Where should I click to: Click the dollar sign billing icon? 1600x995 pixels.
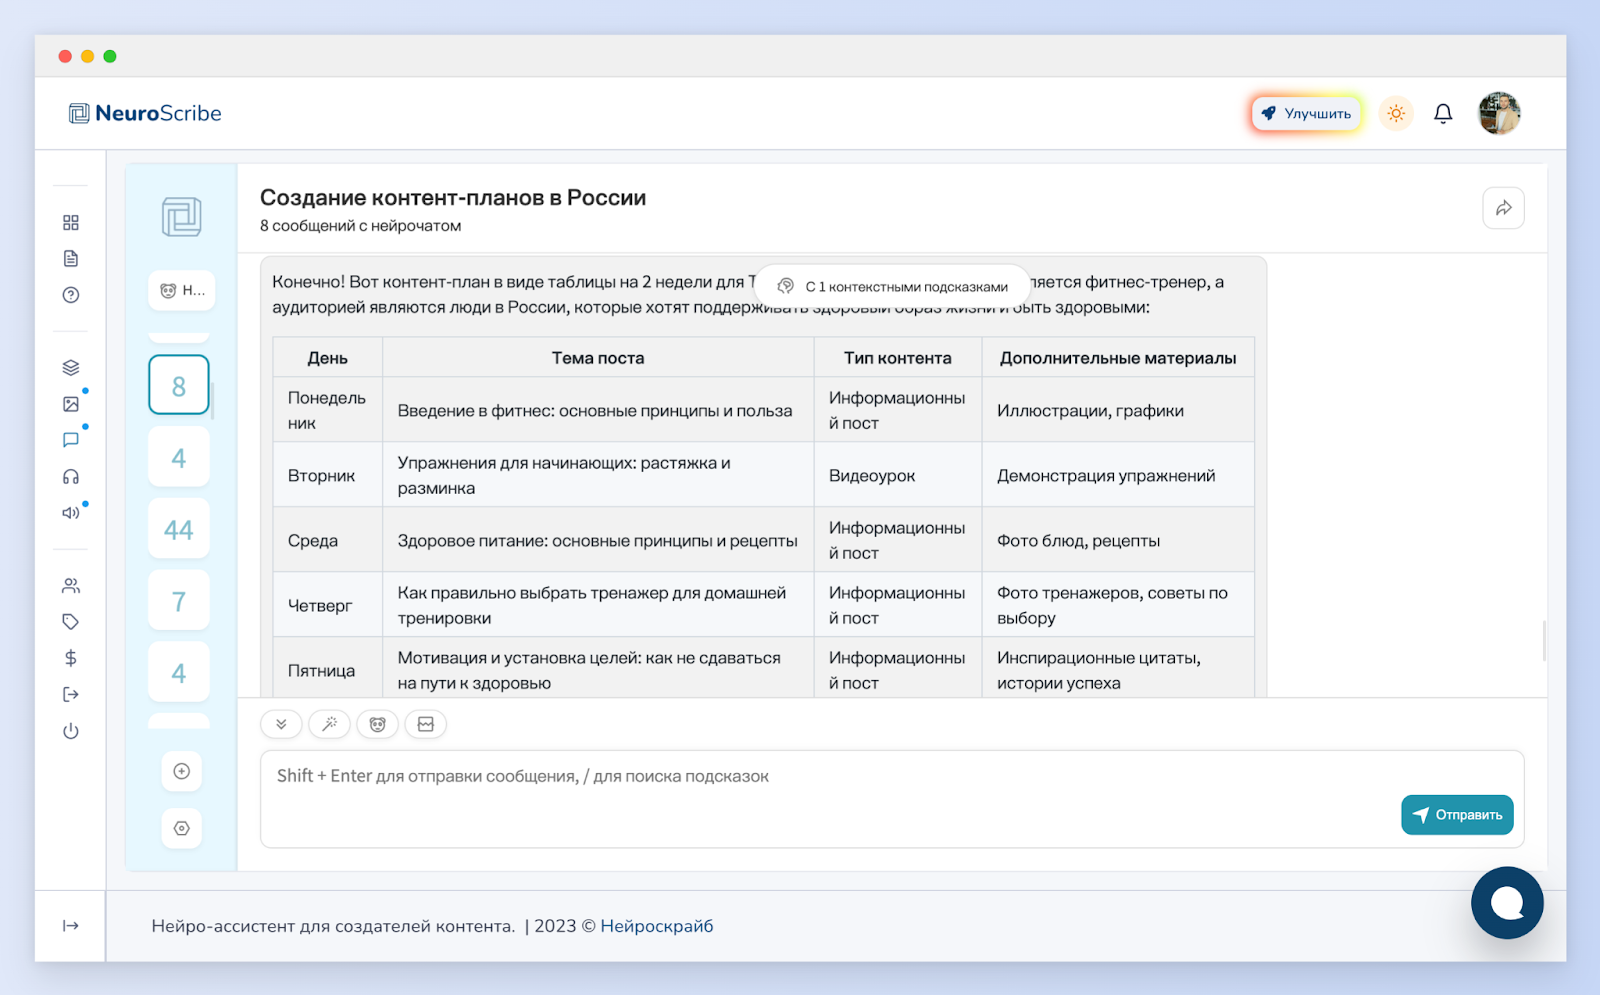coord(71,658)
